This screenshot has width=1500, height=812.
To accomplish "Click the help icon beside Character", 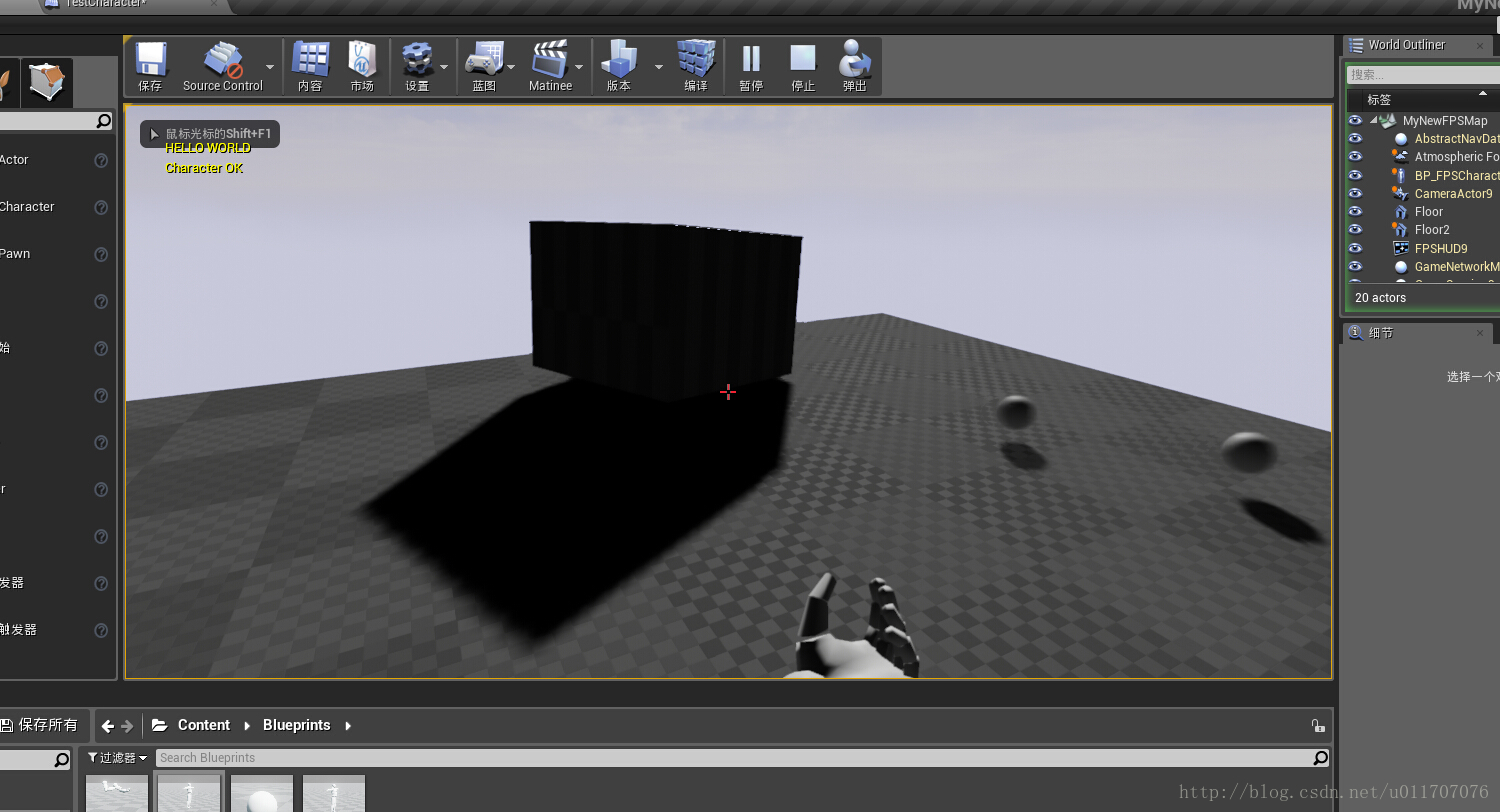I will coord(101,207).
